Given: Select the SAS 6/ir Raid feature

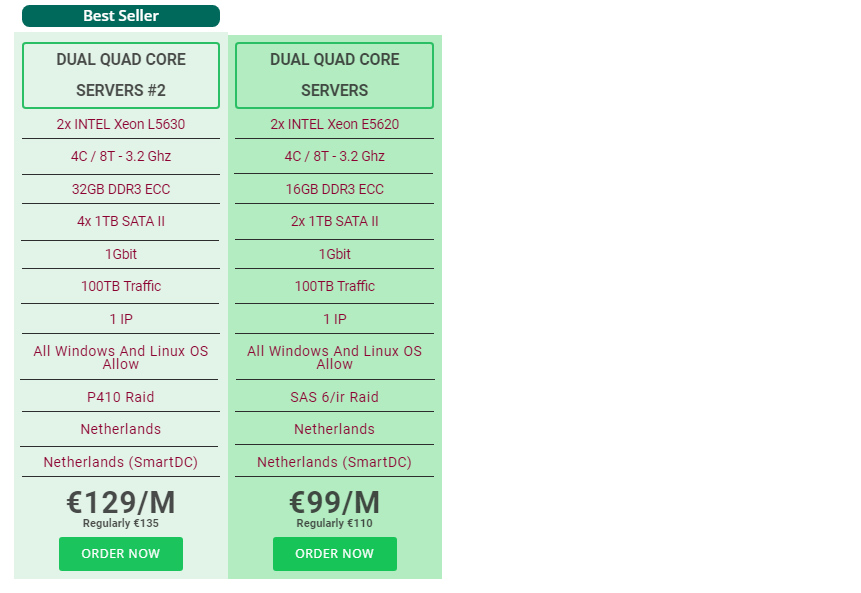Looking at the screenshot, I should point(334,397).
